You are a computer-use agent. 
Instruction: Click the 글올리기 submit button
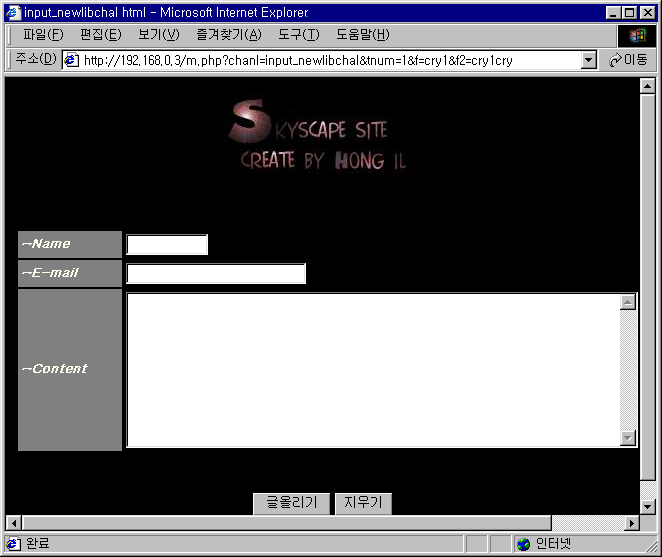coord(291,503)
